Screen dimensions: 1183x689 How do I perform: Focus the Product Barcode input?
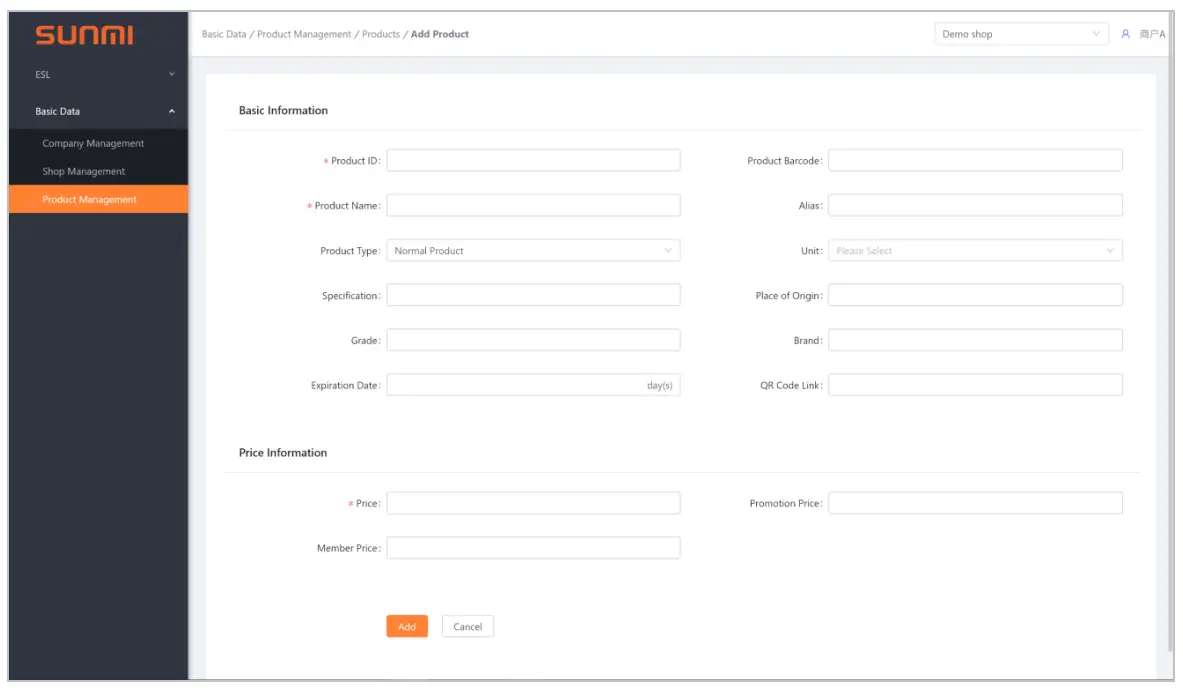pos(975,161)
